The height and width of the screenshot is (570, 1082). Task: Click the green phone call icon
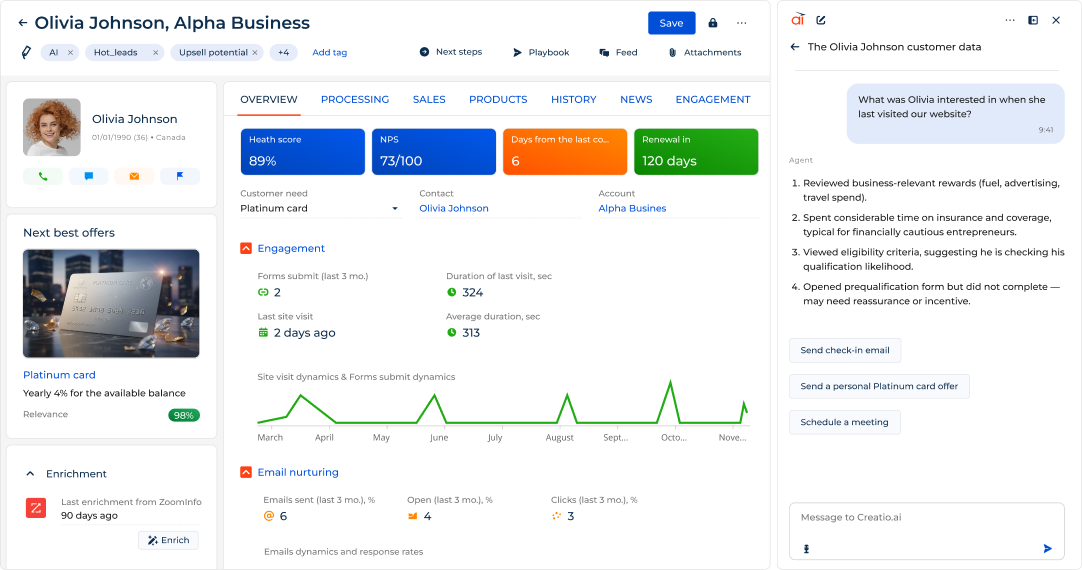click(x=43, y=176)
